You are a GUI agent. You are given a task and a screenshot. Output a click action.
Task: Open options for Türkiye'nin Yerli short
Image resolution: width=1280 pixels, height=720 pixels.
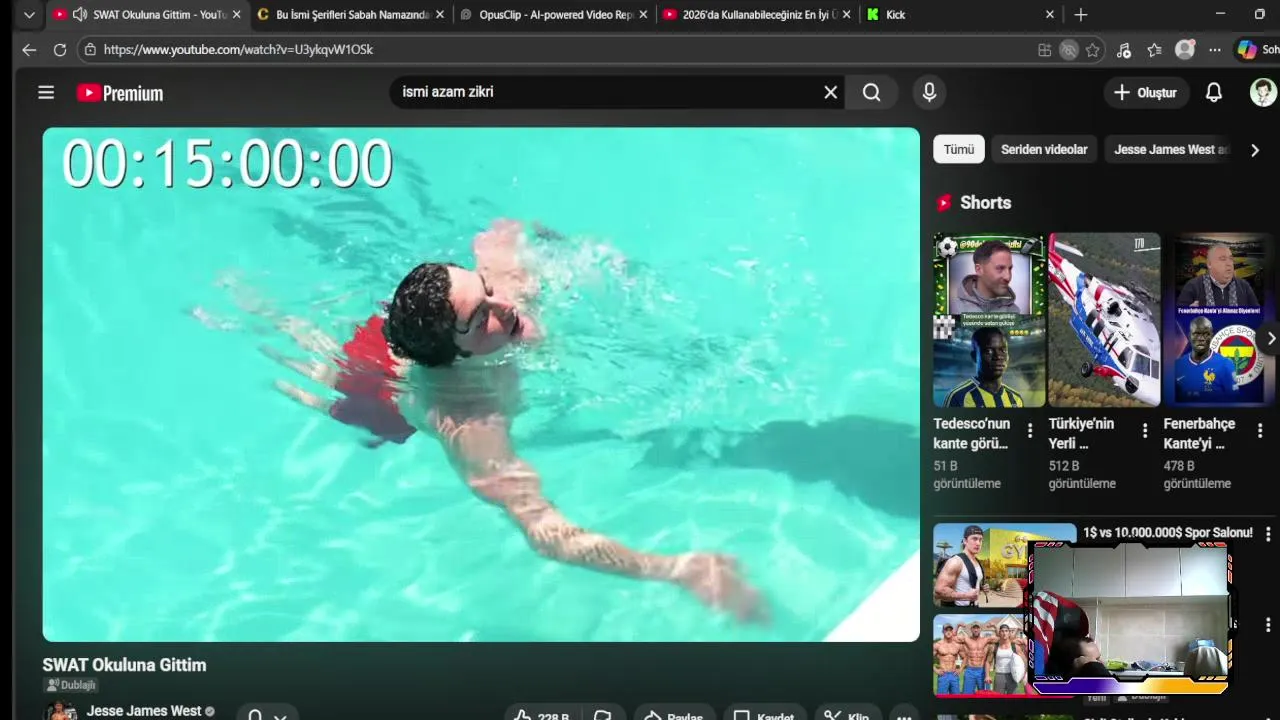pyautogui.click(x=1145, y=430)
